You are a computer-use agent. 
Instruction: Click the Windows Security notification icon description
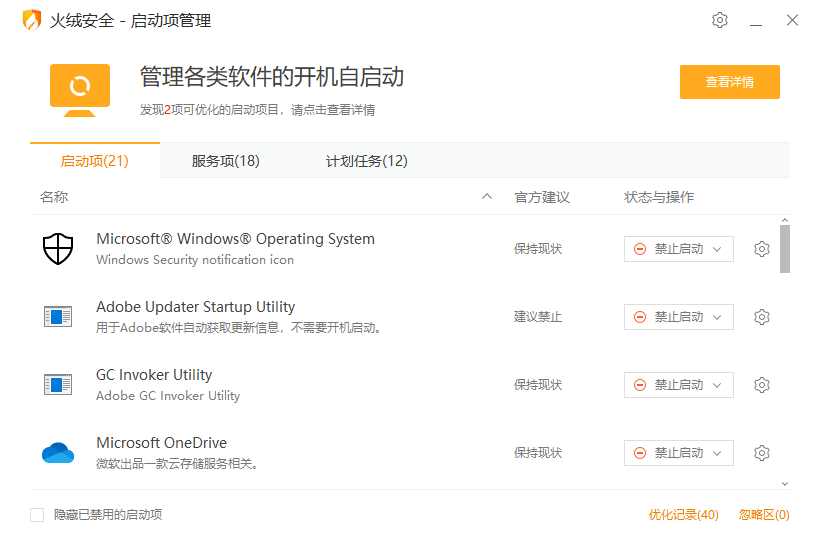pyautogui.click(x=195, y=260)
